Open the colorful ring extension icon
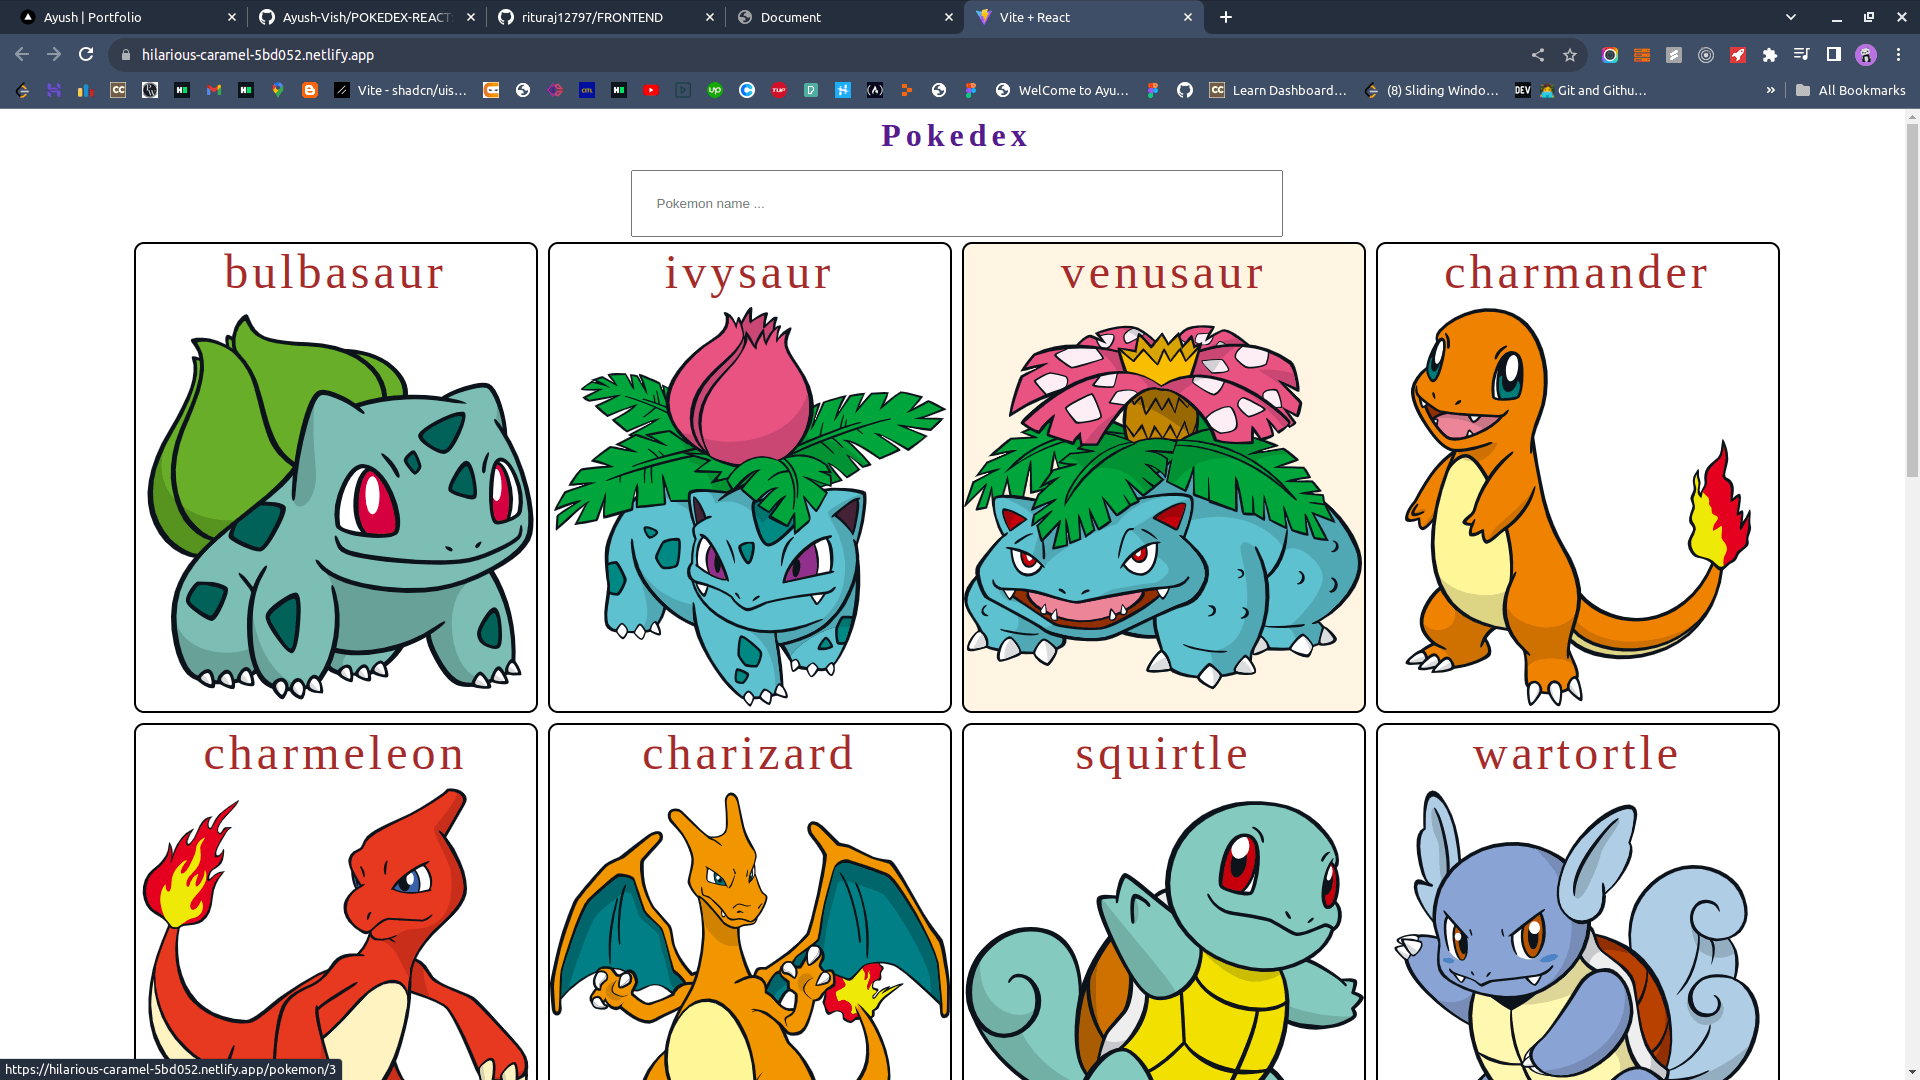1920x1080 pixels. (1610, 55)
